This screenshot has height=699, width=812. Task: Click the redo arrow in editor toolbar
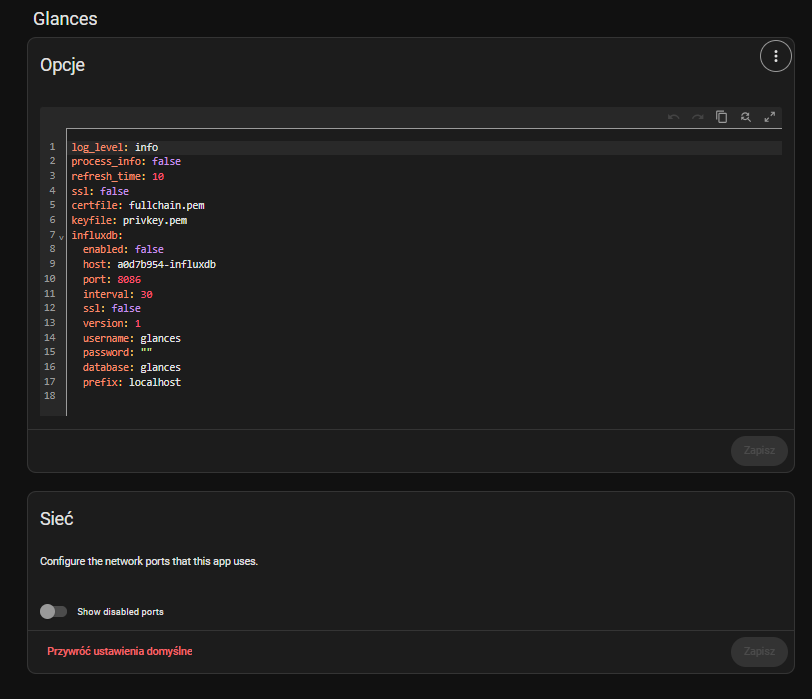tap(698, 117)
